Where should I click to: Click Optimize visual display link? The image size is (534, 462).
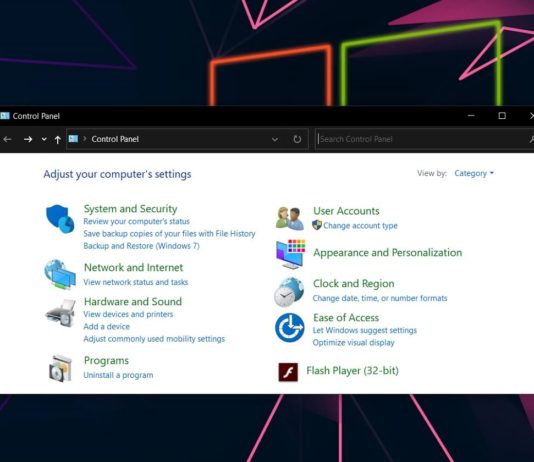point(353,342)
